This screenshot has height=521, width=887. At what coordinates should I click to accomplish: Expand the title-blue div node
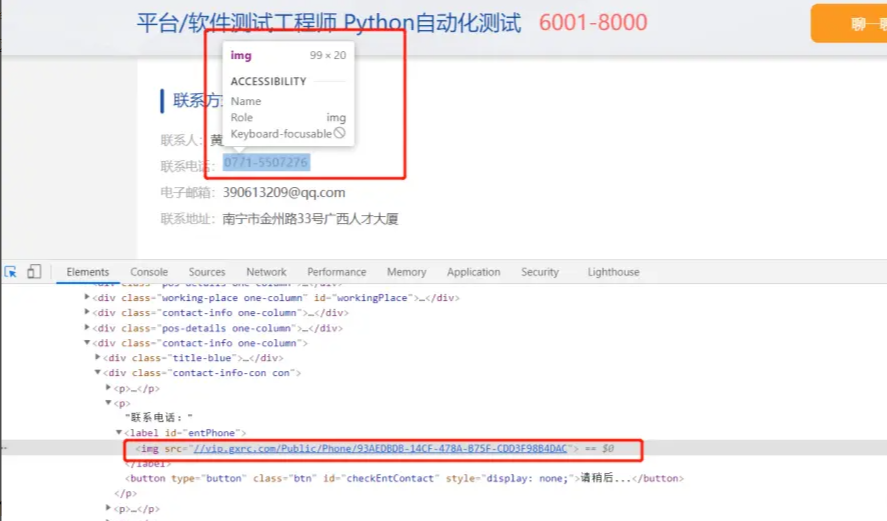click(97, 358)
